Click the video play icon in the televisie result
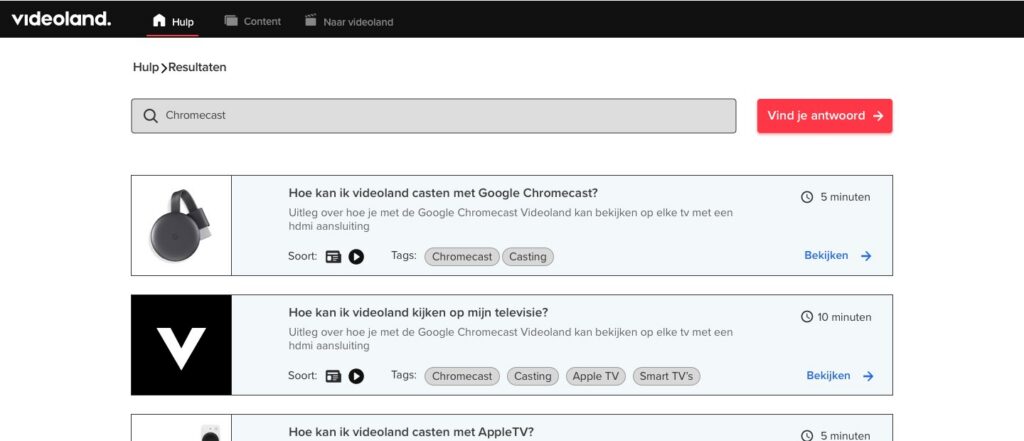 [x=356, y=376]
